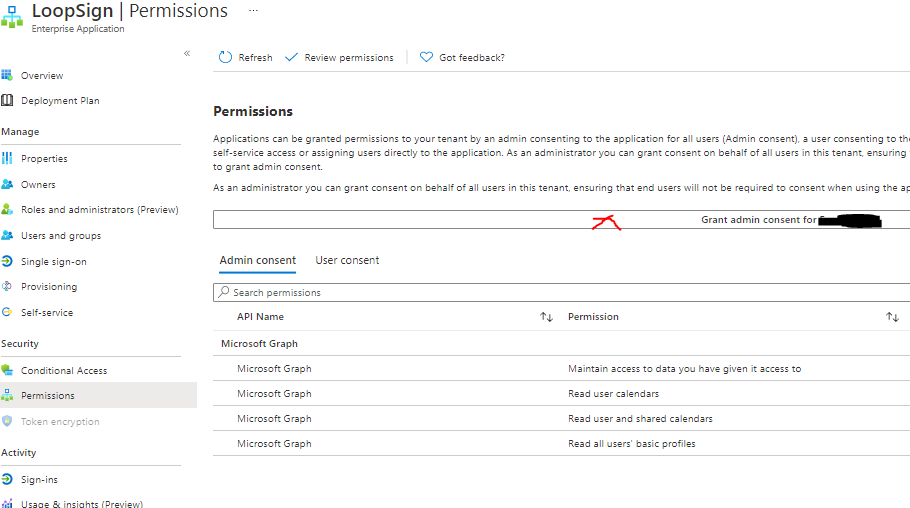Open the Overview menu item
The width and height of the screenshot is (910, 508).
42,75
